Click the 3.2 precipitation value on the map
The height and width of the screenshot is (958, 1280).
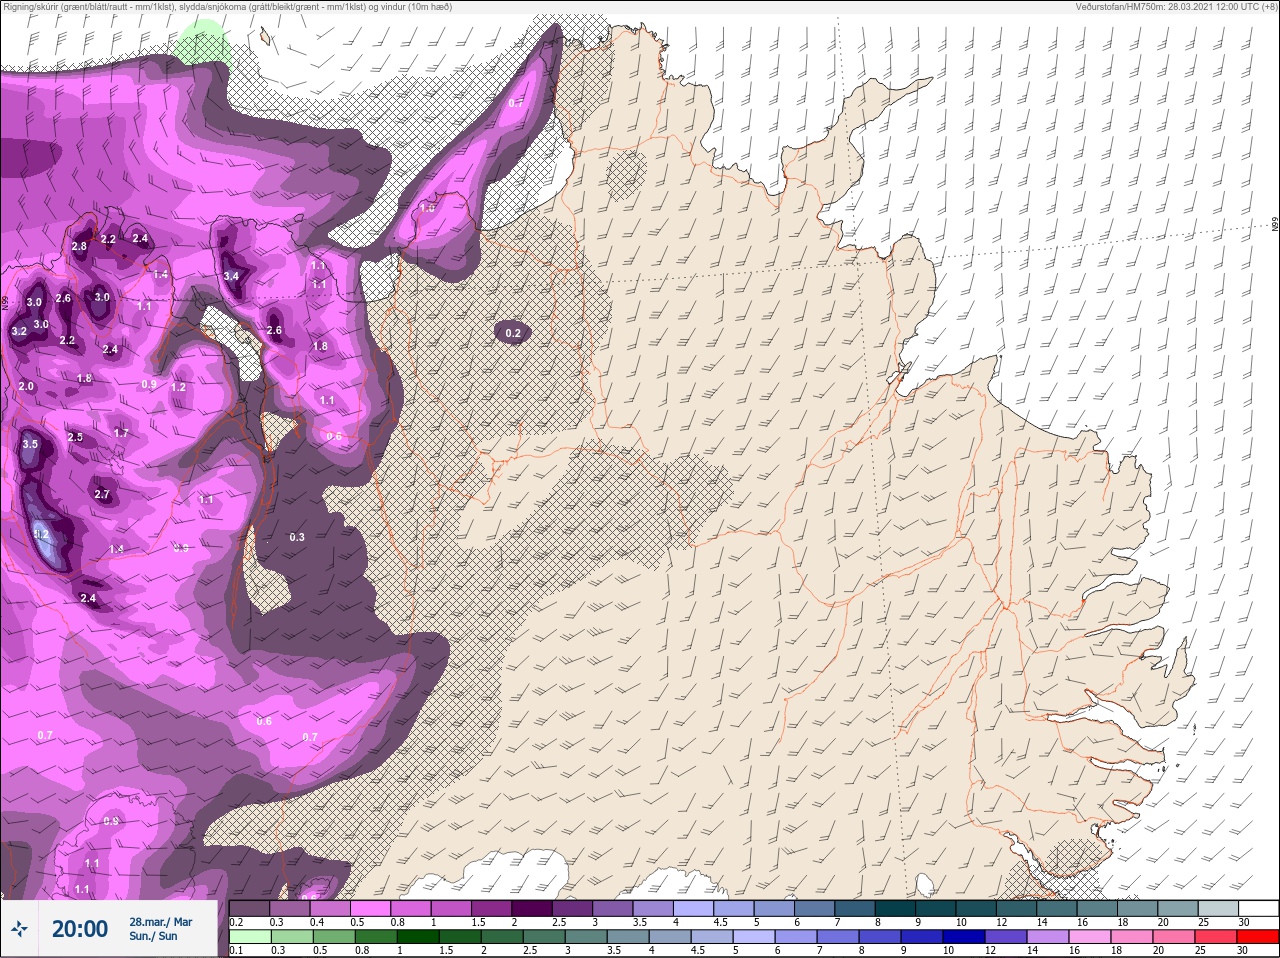click(19, 331)
